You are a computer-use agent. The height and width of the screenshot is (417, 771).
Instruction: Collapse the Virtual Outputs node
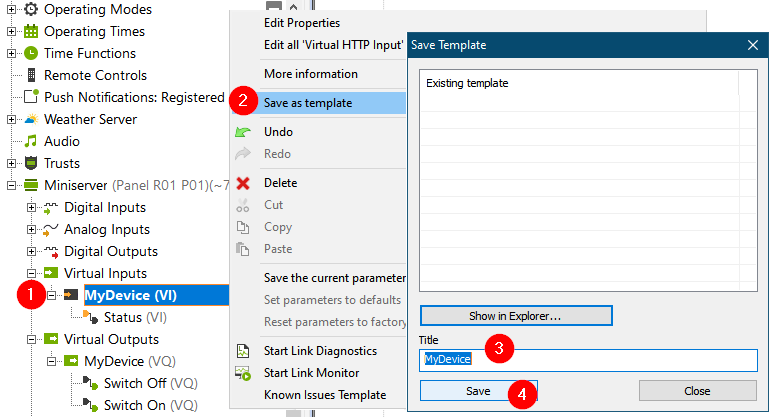(31, 339)
